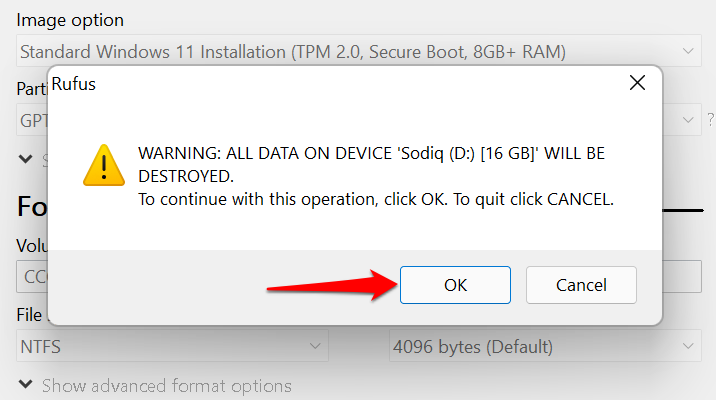Expand Show advanced format options
The image size is (716, 400).
tap(155, 385)
